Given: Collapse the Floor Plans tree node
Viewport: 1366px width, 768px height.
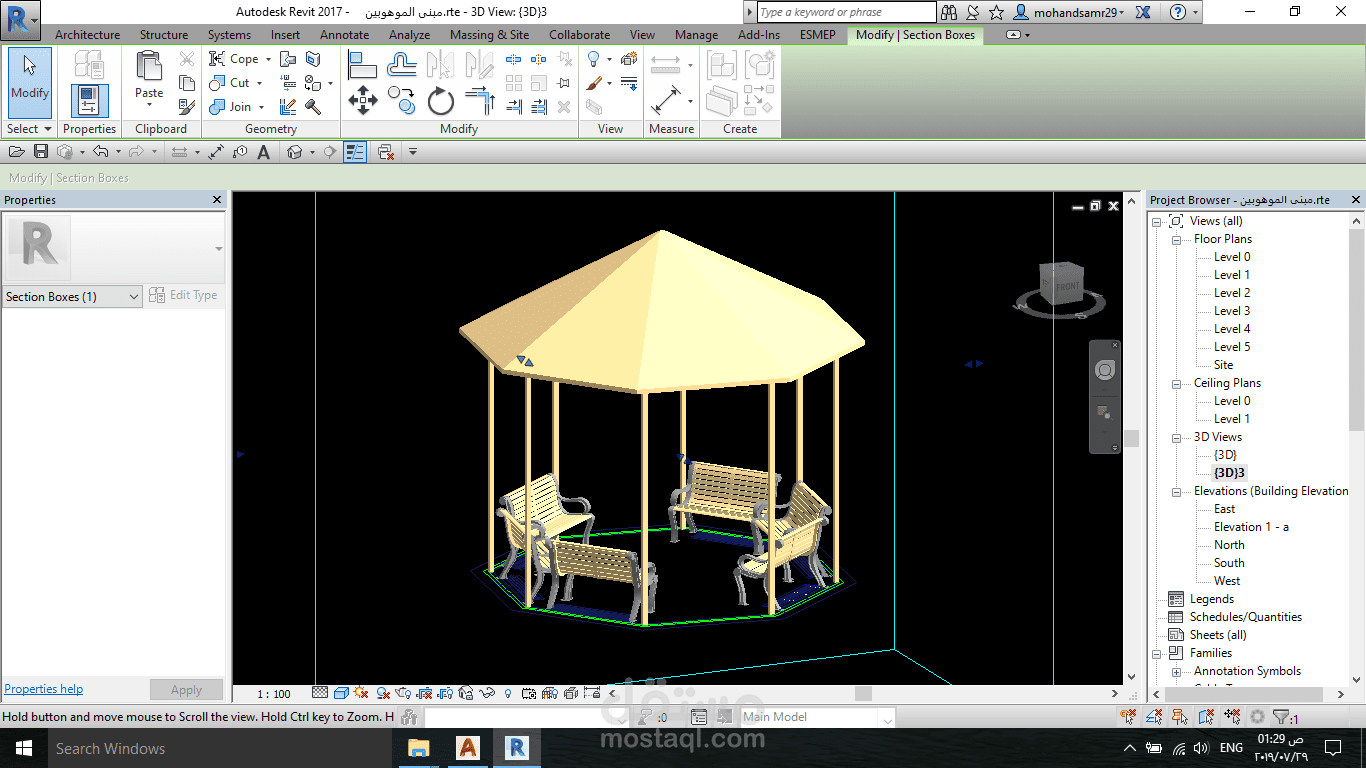Looking at the screenshot, I should [1177, 240].
